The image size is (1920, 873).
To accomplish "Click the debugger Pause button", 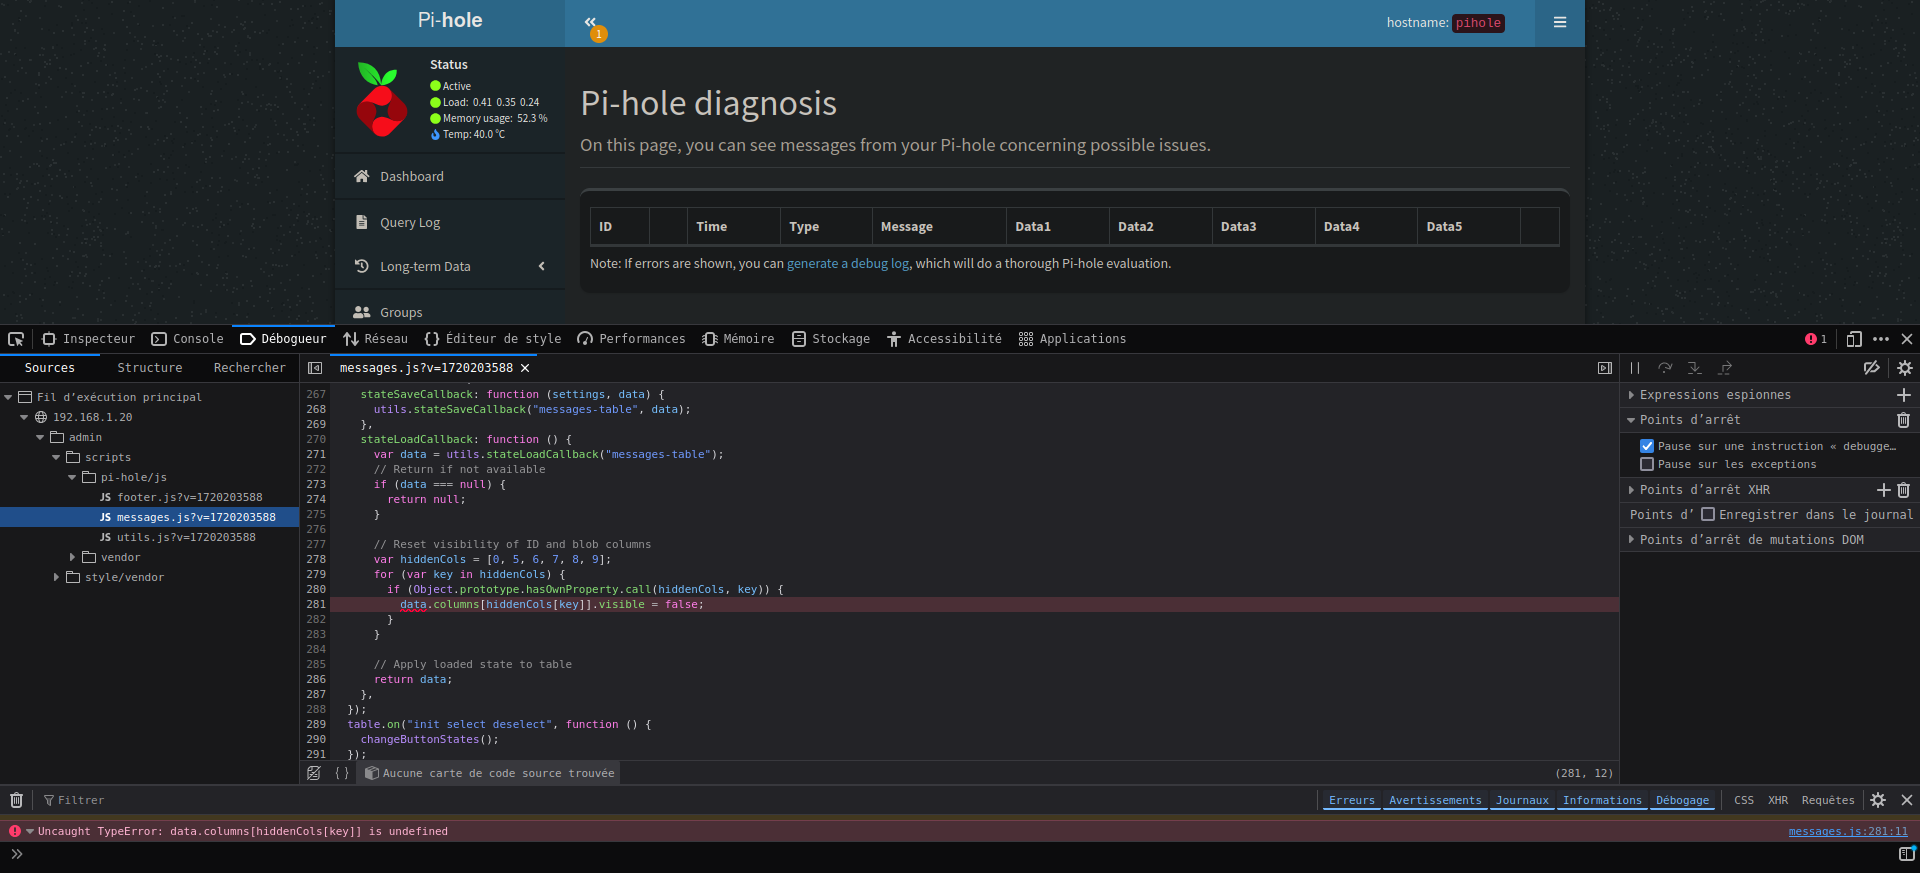I will [1635, 368].
